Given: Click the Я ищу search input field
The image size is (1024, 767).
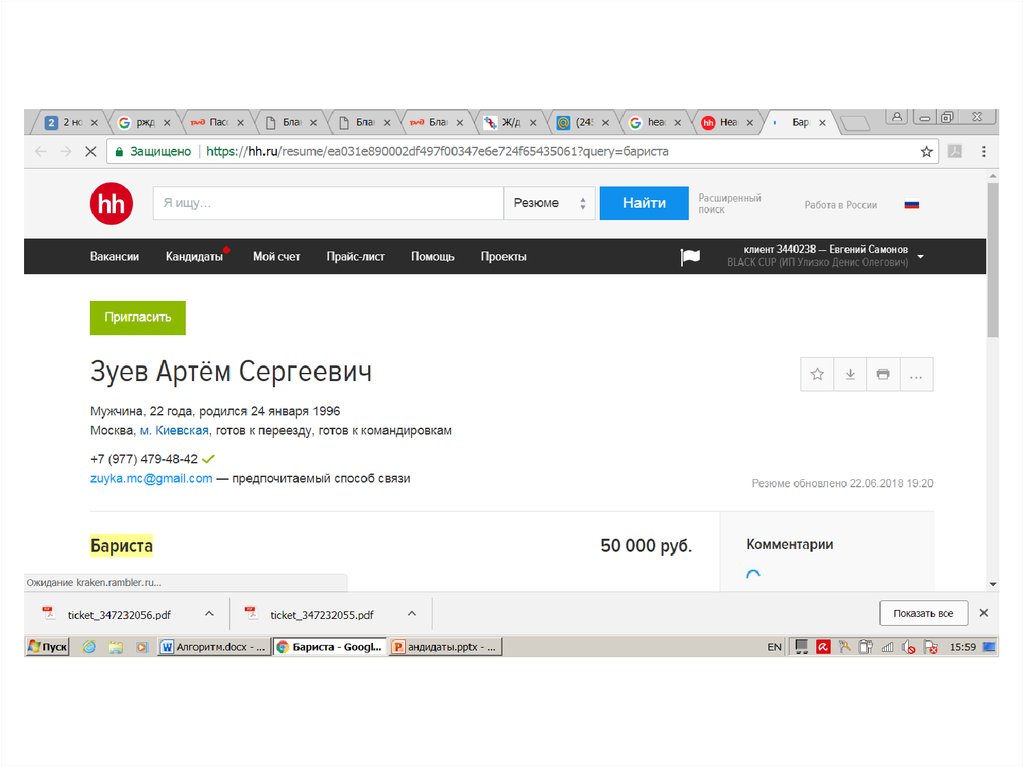Looking at the screenshot, I should click(328, 203).
